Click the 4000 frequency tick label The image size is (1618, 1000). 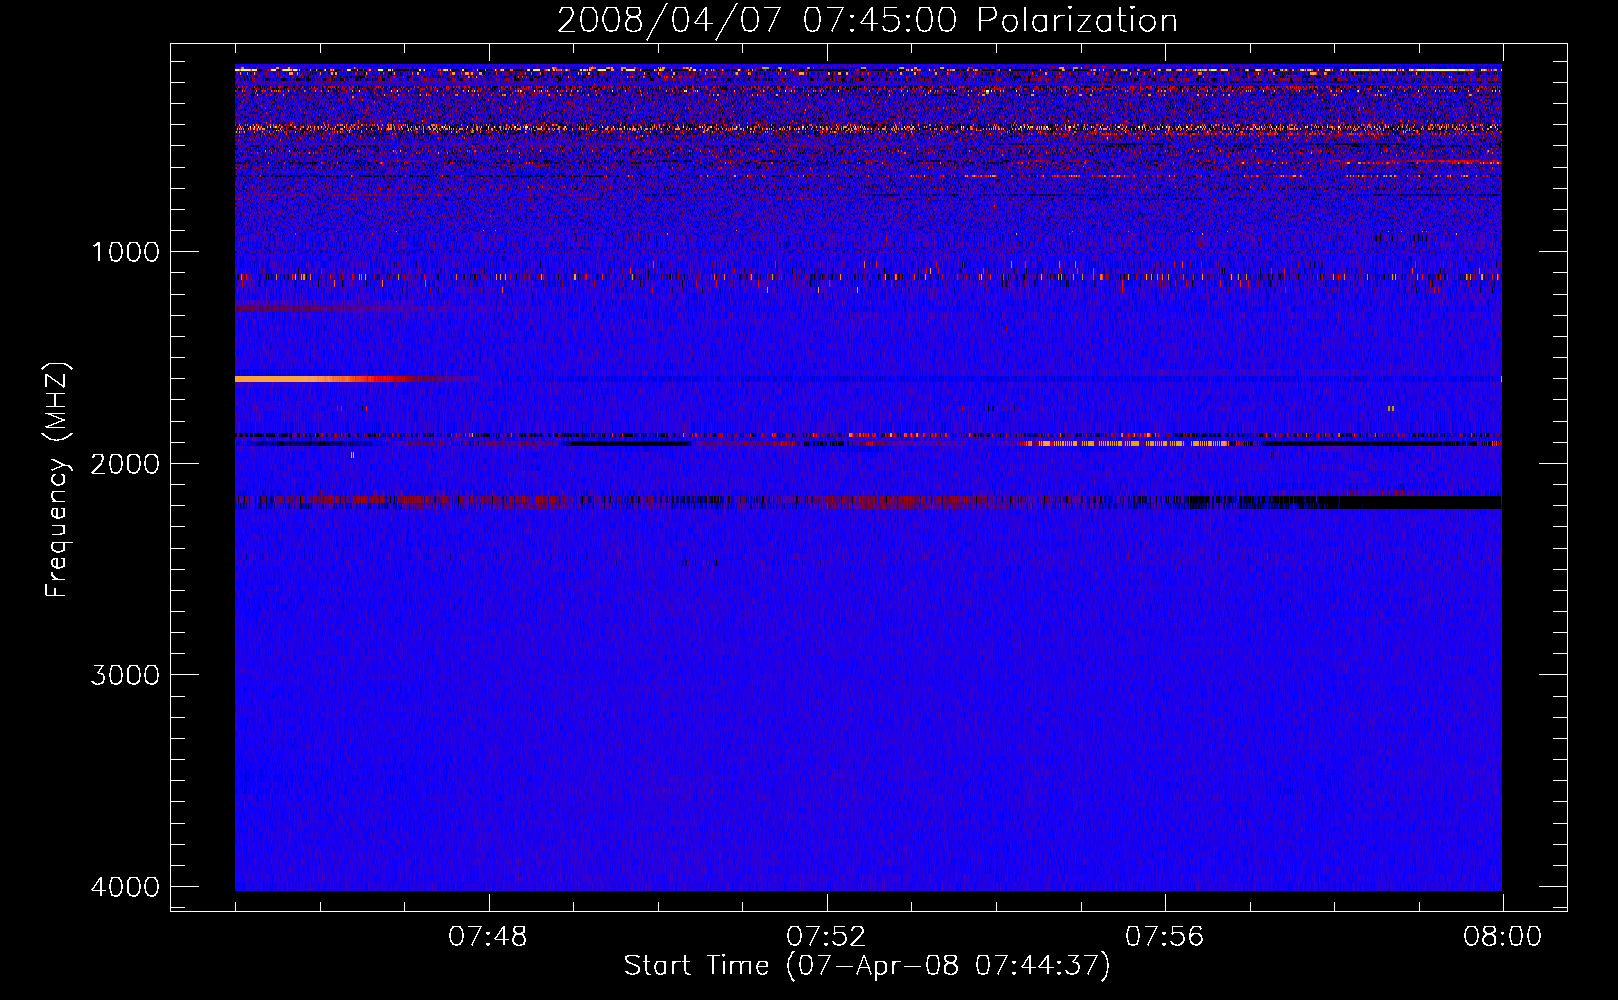(x=126, y=886)
